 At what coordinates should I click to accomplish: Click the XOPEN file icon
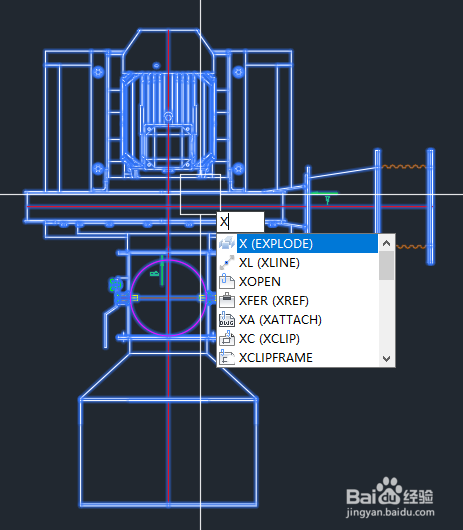click(x=227, y=281)
